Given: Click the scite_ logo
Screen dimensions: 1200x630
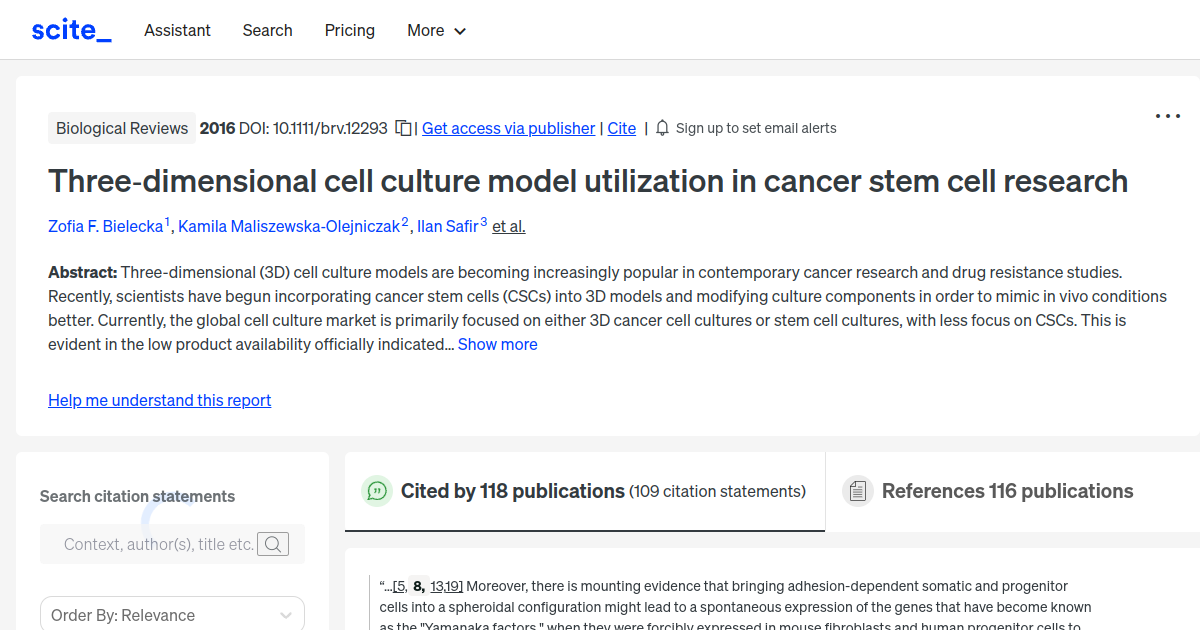Looking at the screenshot, I should [71, 29].
